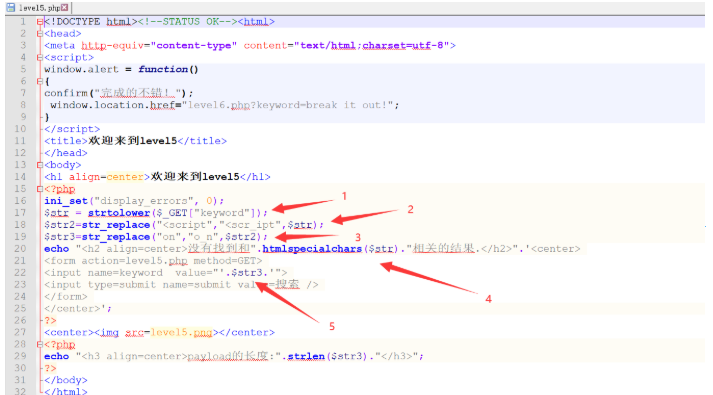Collapse the <head> block fold marker

tap(40, 34)
